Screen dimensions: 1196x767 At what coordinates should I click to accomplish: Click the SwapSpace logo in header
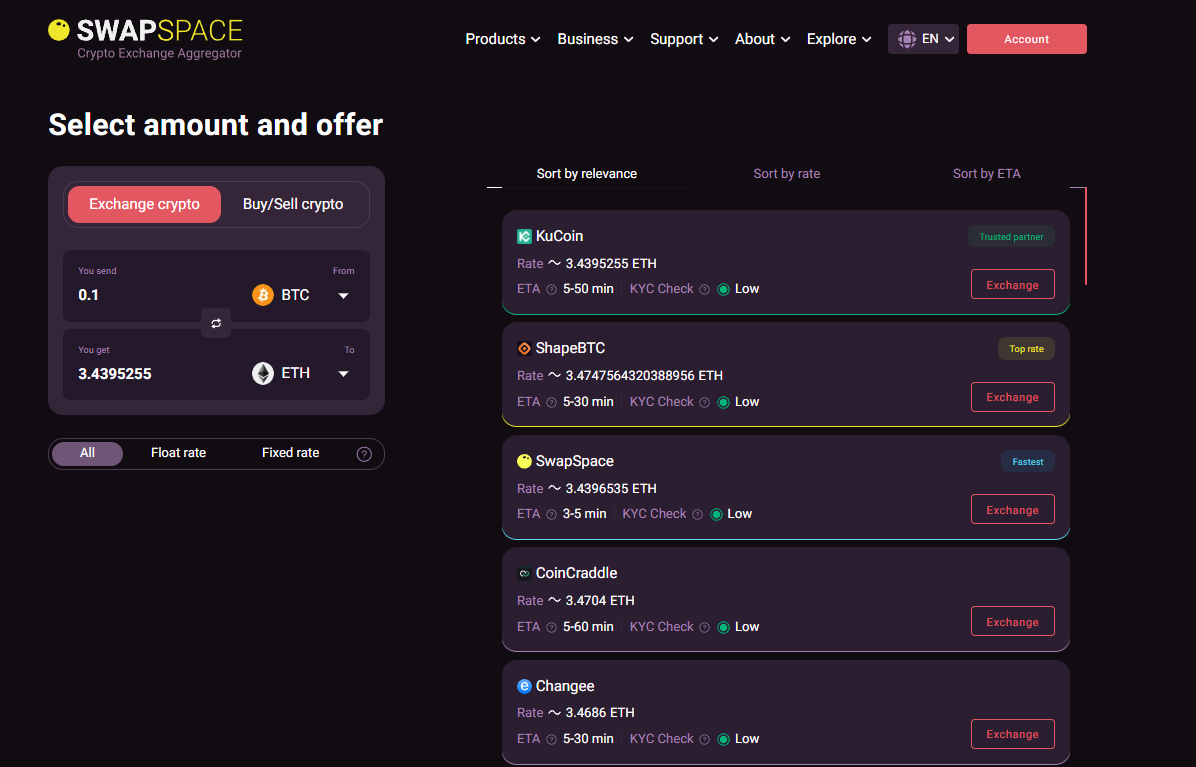[145, 38]
